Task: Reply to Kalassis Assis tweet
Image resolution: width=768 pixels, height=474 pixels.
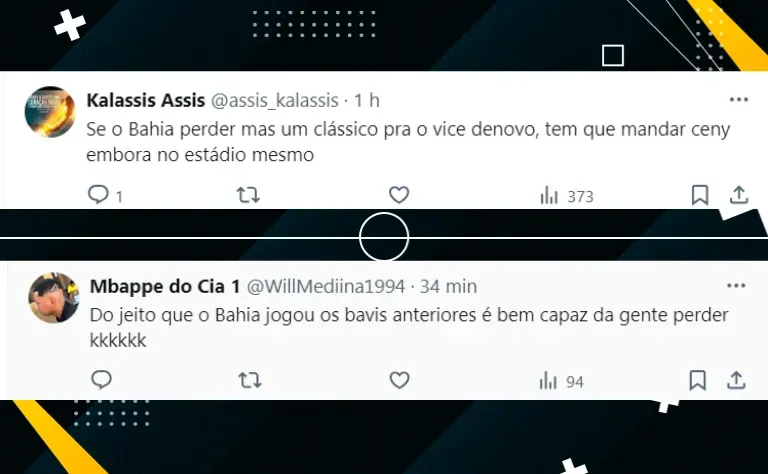Action: (98, 194)
